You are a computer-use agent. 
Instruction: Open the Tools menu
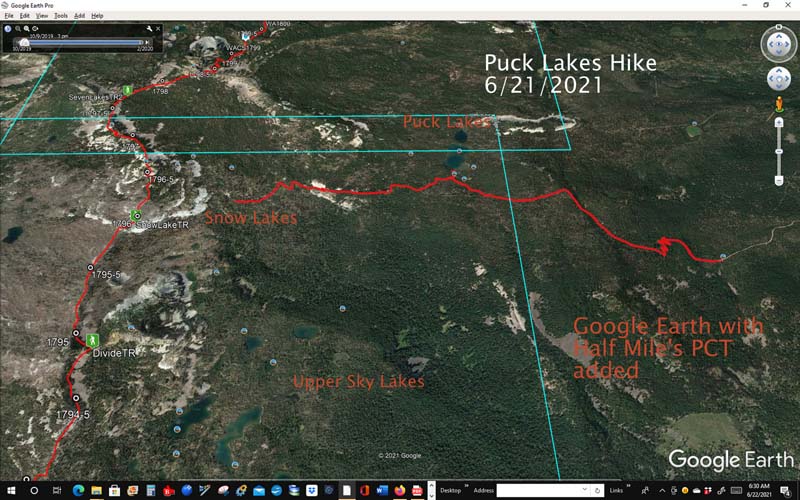tap(61, 16)
